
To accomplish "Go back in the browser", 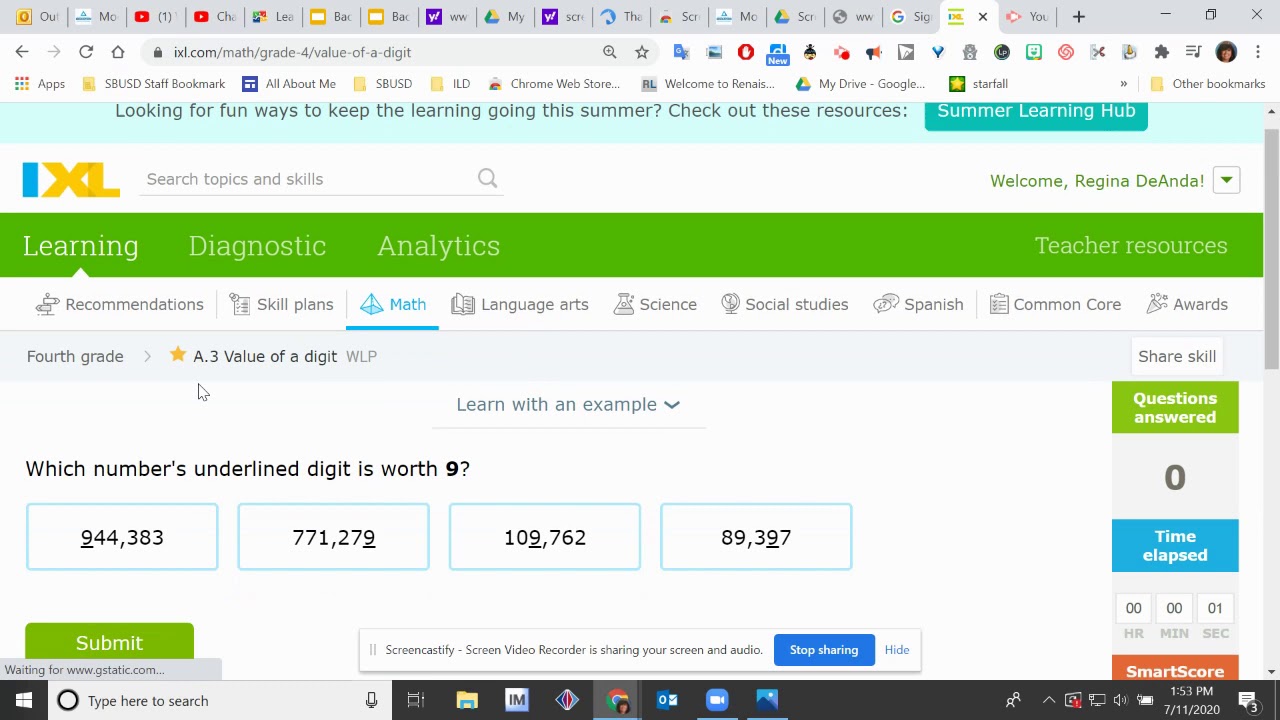I will (22, 52).
